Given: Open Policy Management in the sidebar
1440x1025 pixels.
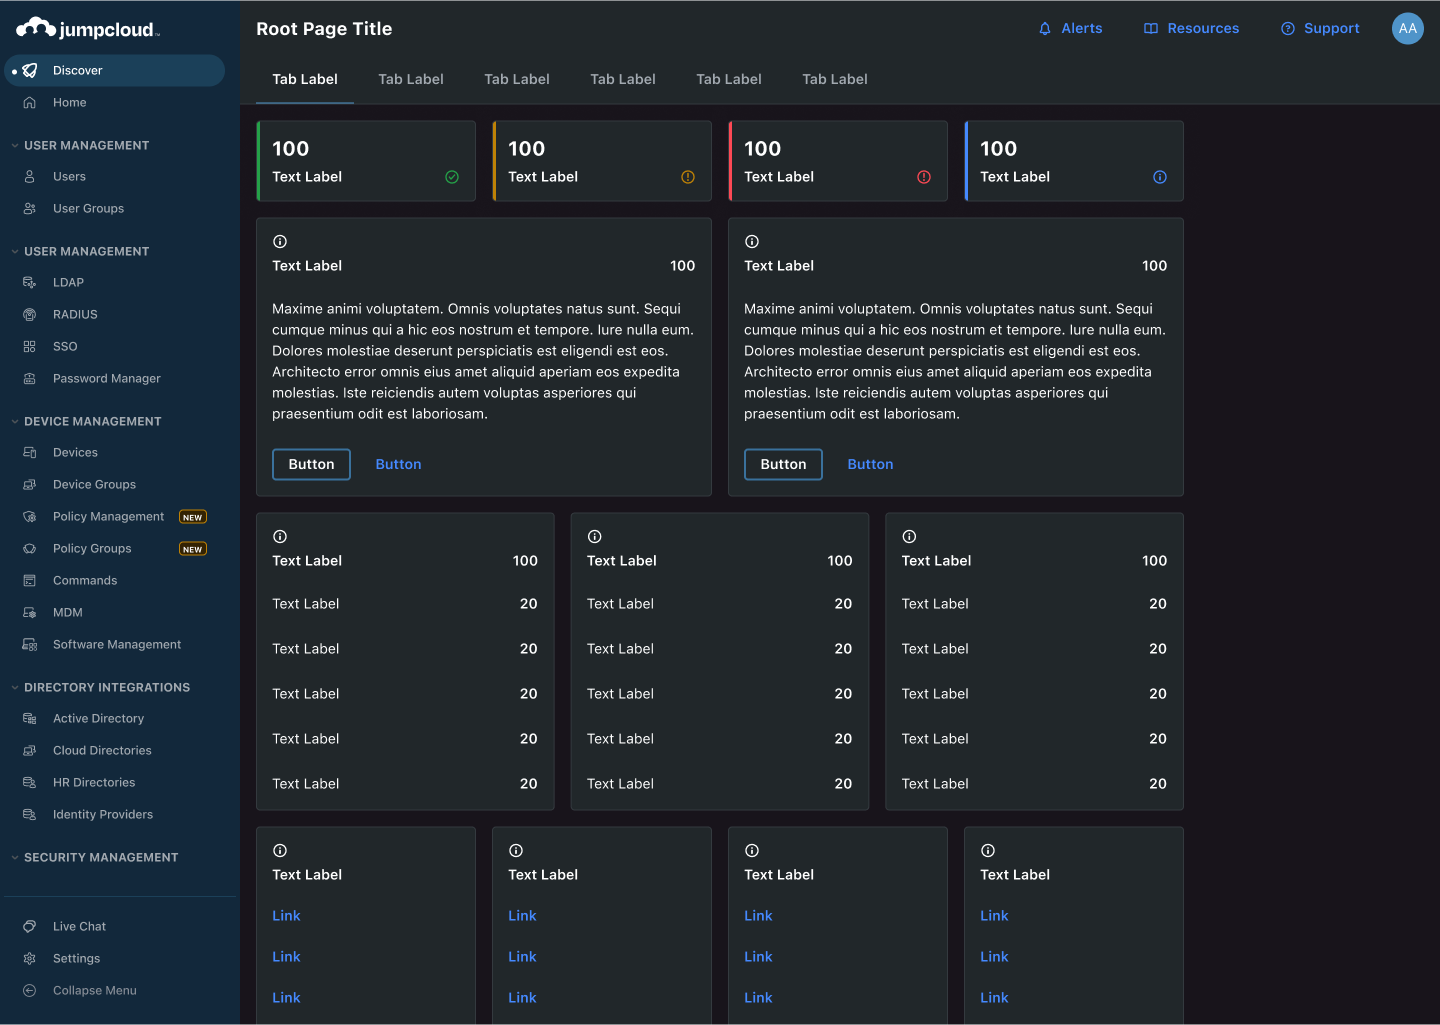Looking at the screenshot, I should (x=108, y=517).
